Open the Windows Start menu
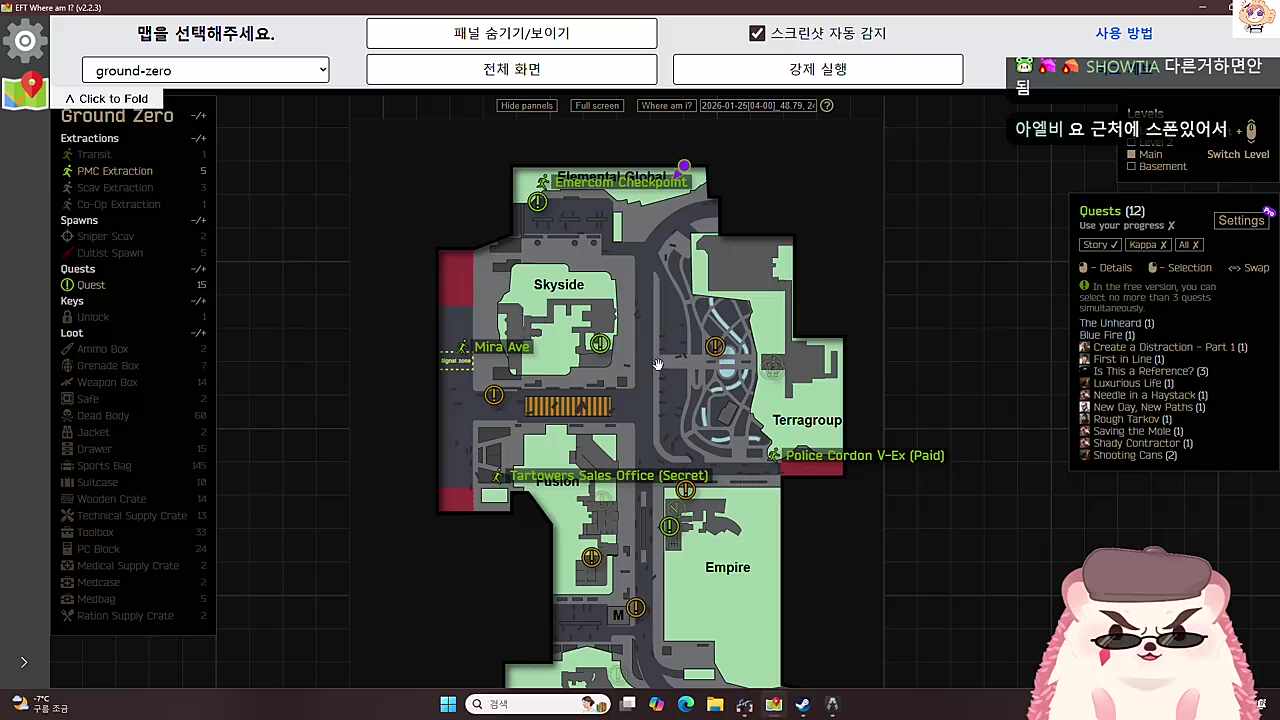 (448, 704)
